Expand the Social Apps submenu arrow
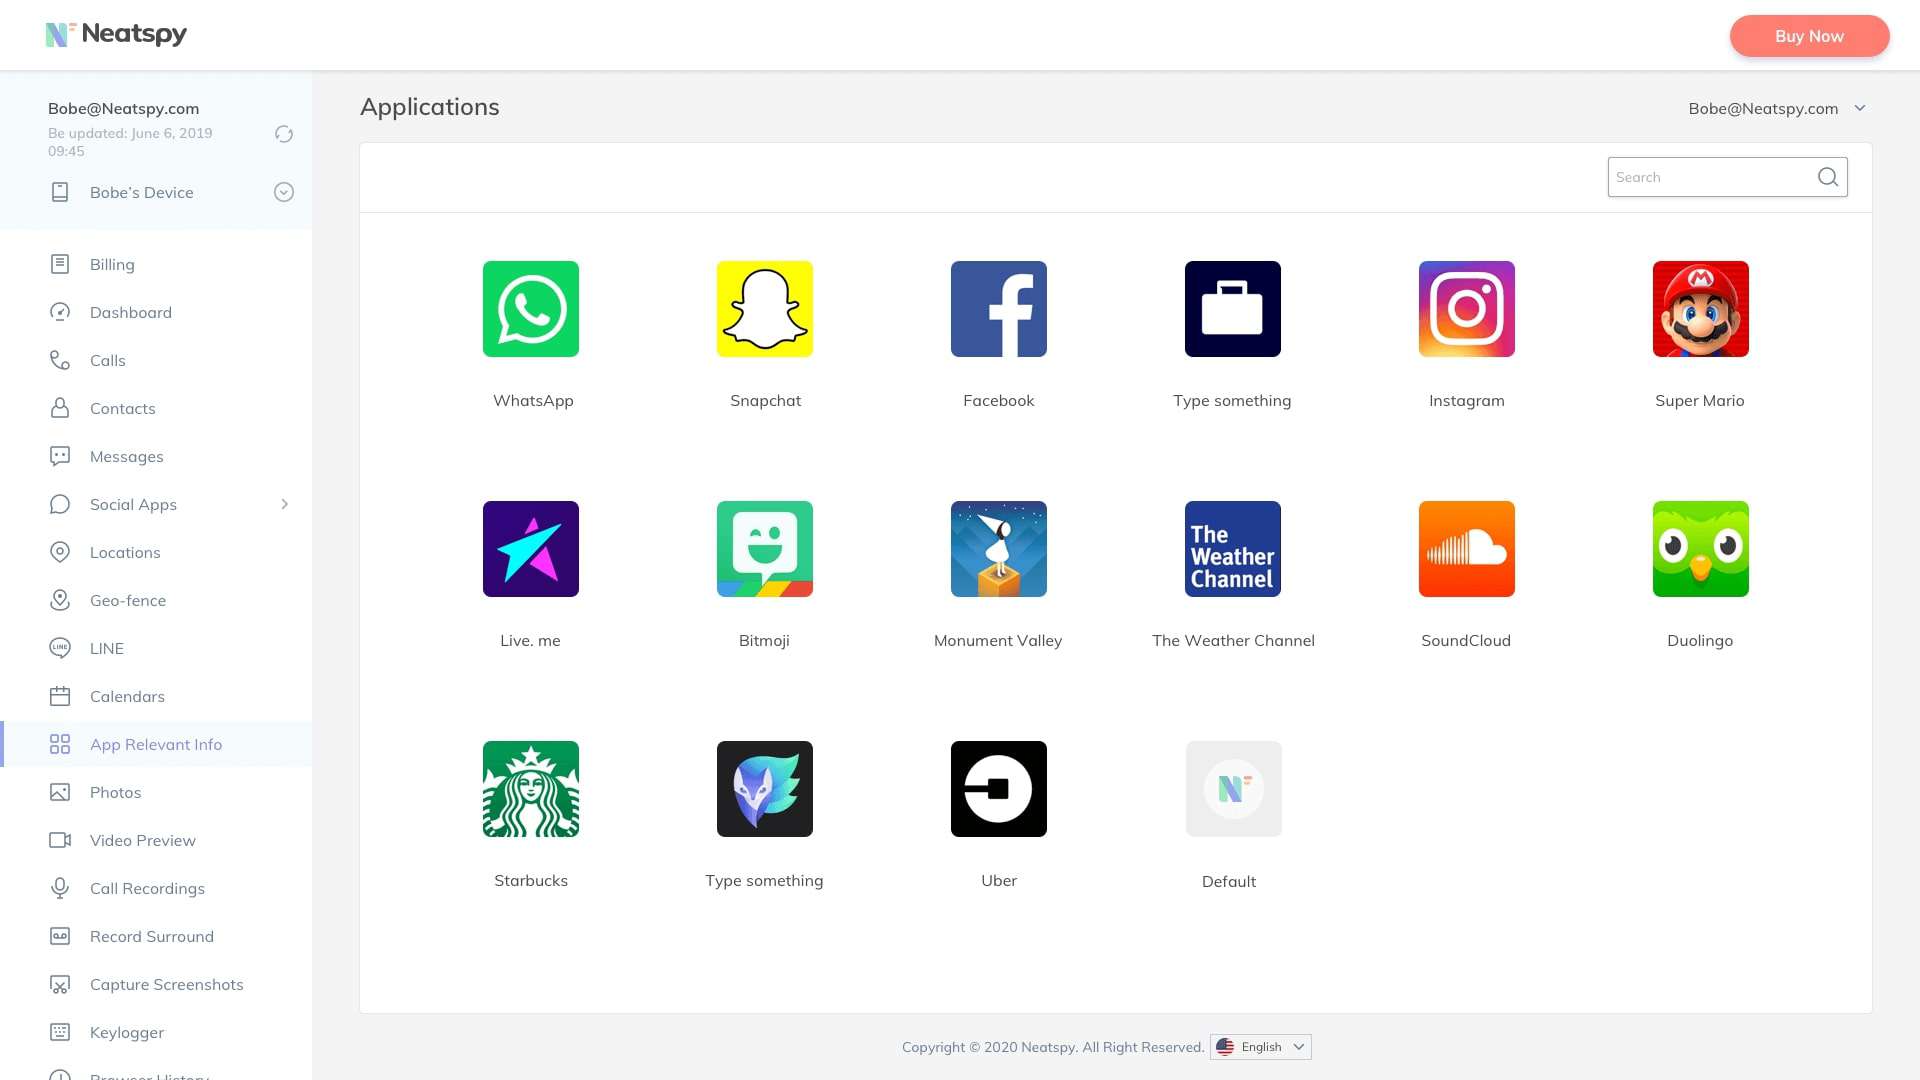 pos(284,504)
